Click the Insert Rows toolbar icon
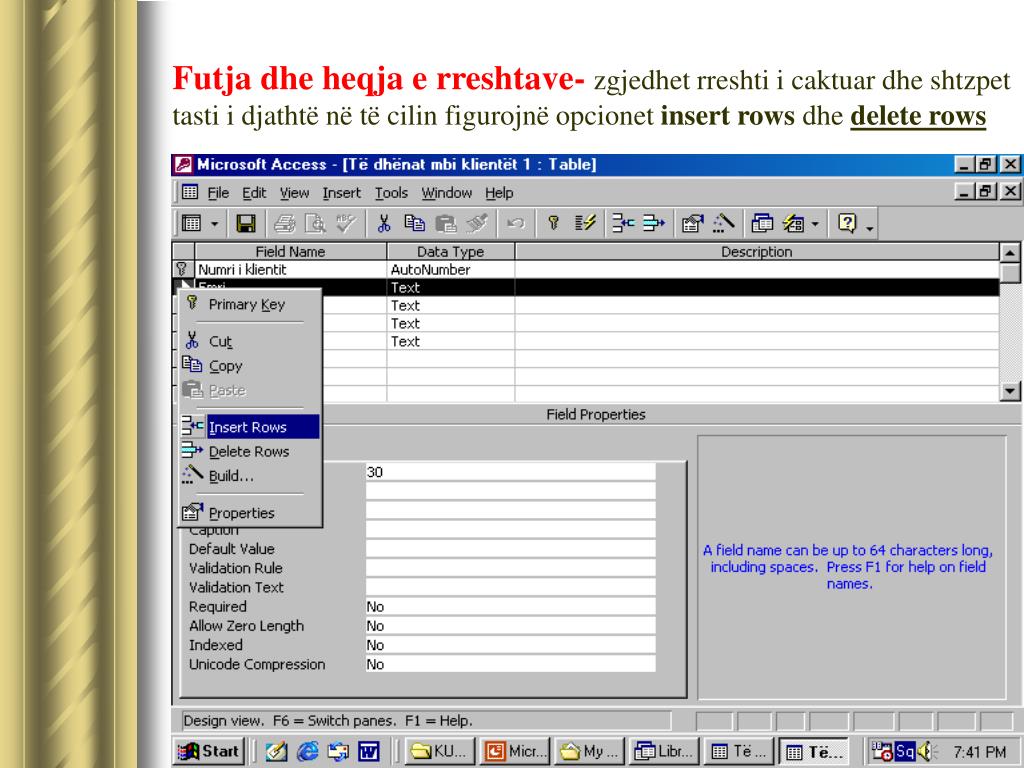This screenshot has width=1024, height=768. click(624, 224)
